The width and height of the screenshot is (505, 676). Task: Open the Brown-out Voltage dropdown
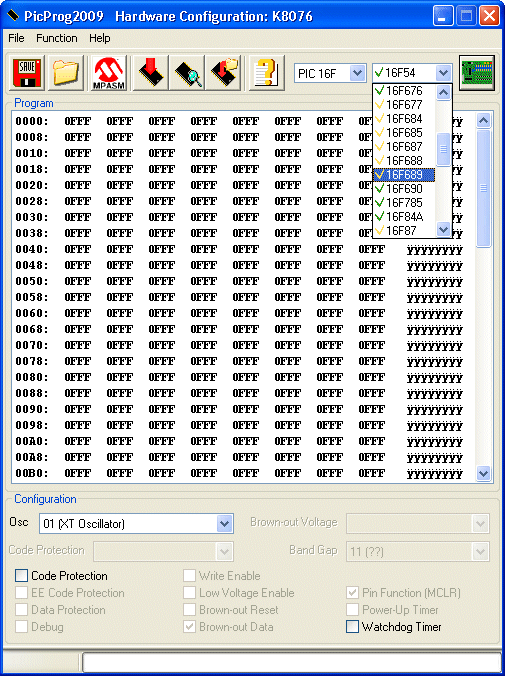tap(480, 524)
